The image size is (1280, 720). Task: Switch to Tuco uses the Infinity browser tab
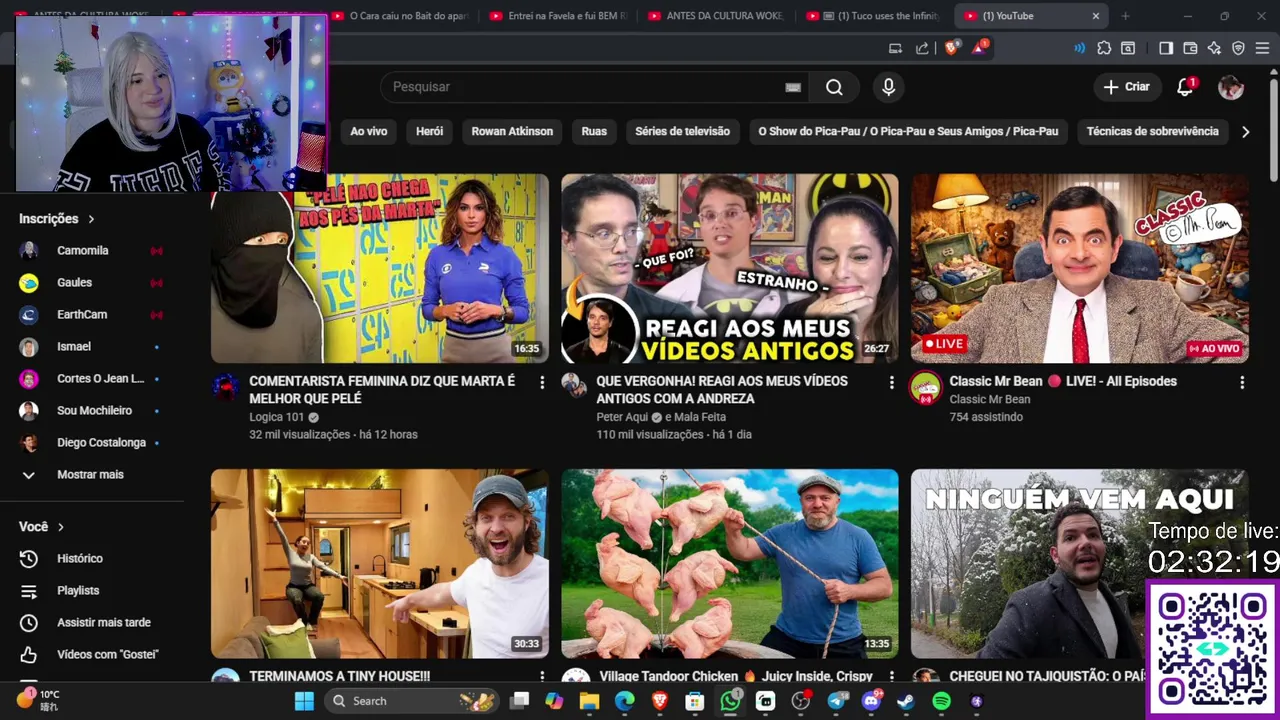tap(872, 16)
